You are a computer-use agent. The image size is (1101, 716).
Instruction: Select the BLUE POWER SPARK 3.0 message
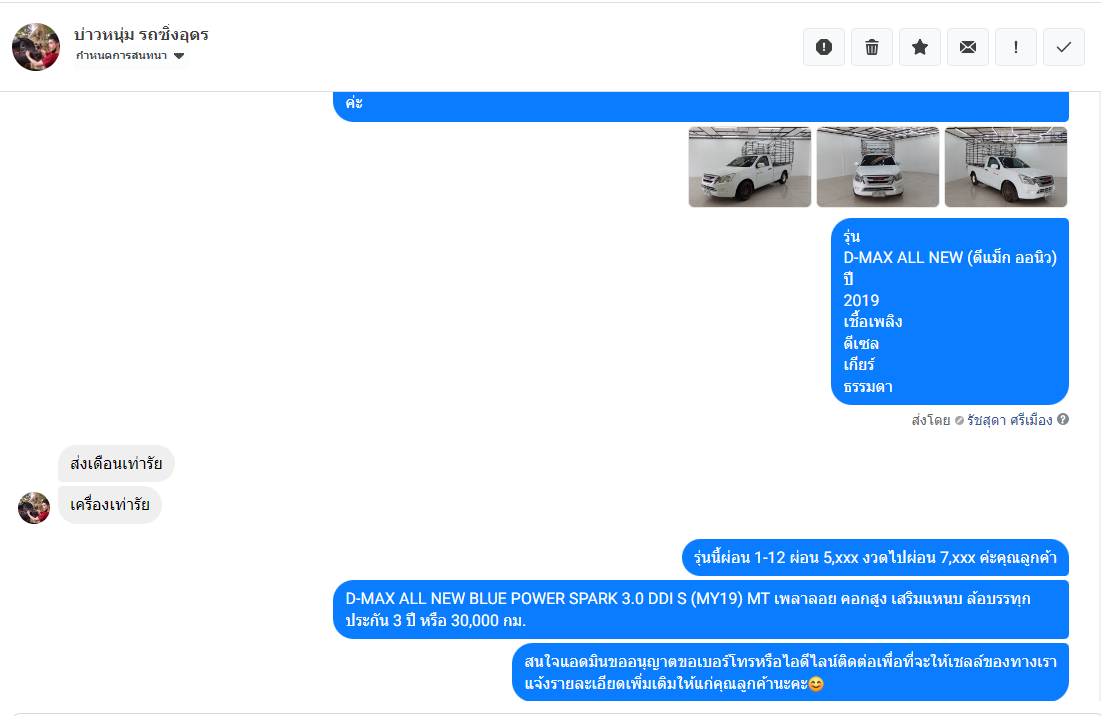pos(701,609)
